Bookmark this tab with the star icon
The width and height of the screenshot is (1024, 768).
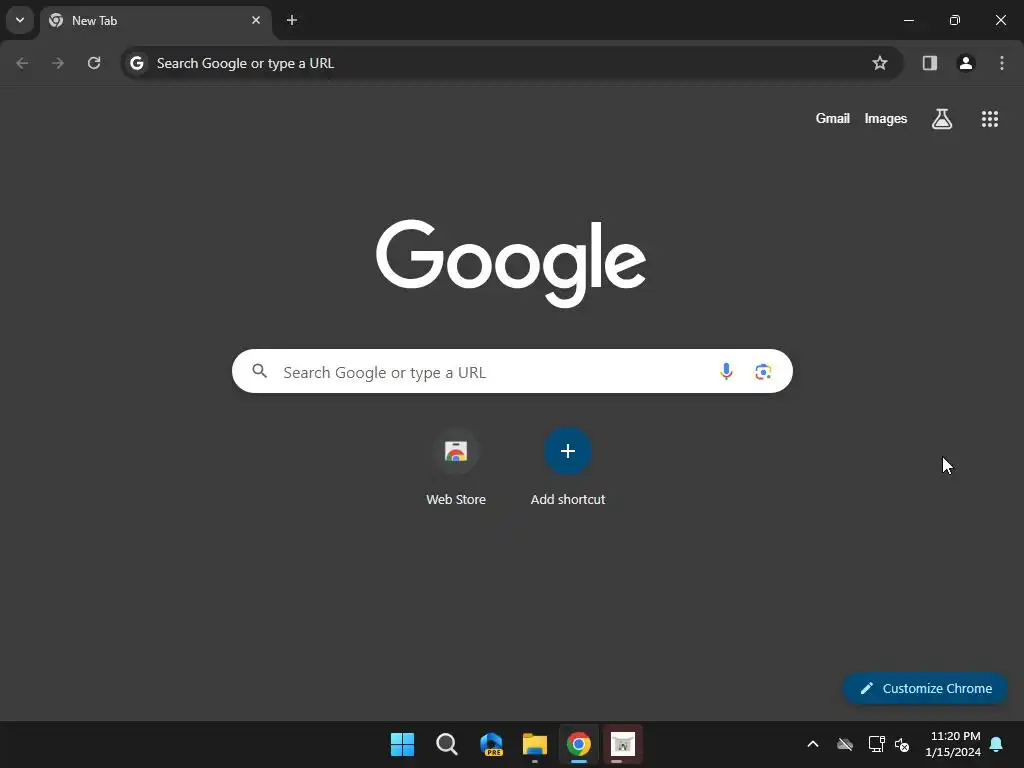coord(880,63)
